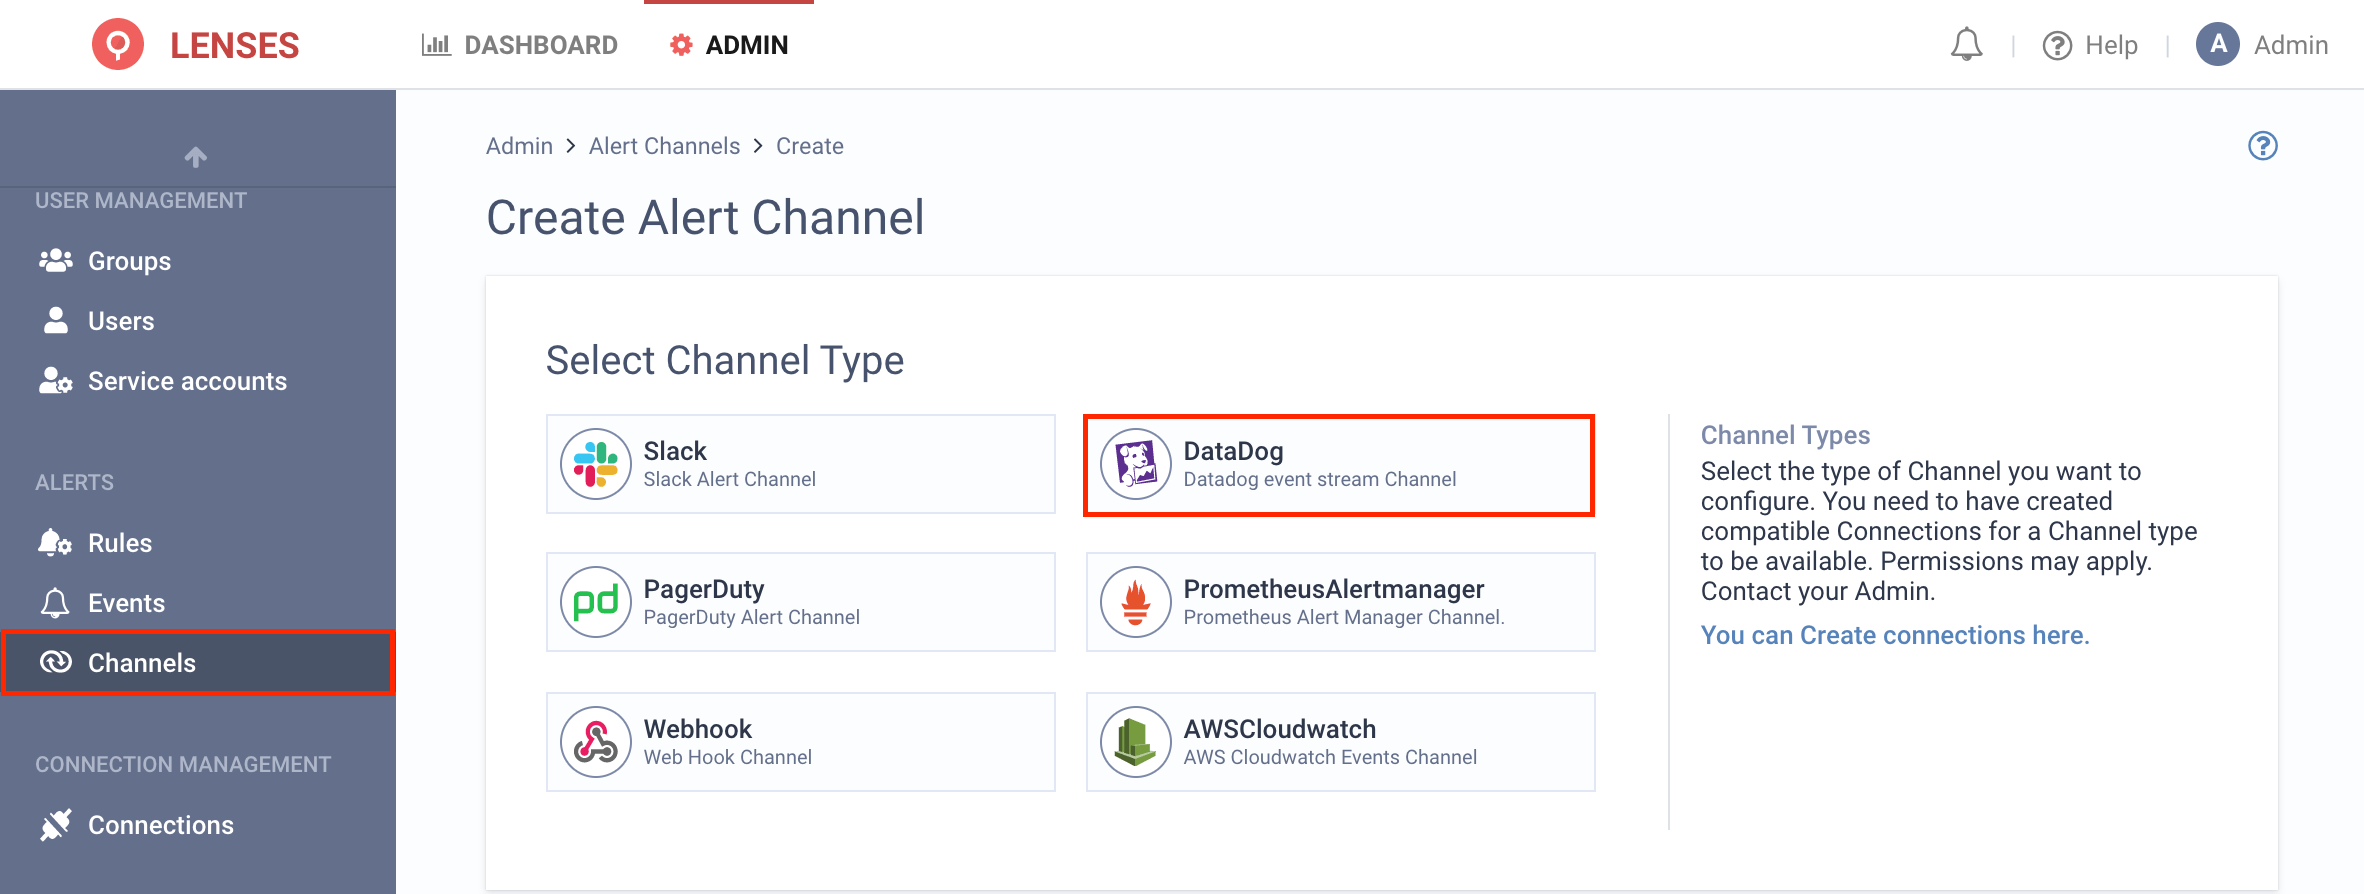Click the Webhook logo icon

coord(596,742)
